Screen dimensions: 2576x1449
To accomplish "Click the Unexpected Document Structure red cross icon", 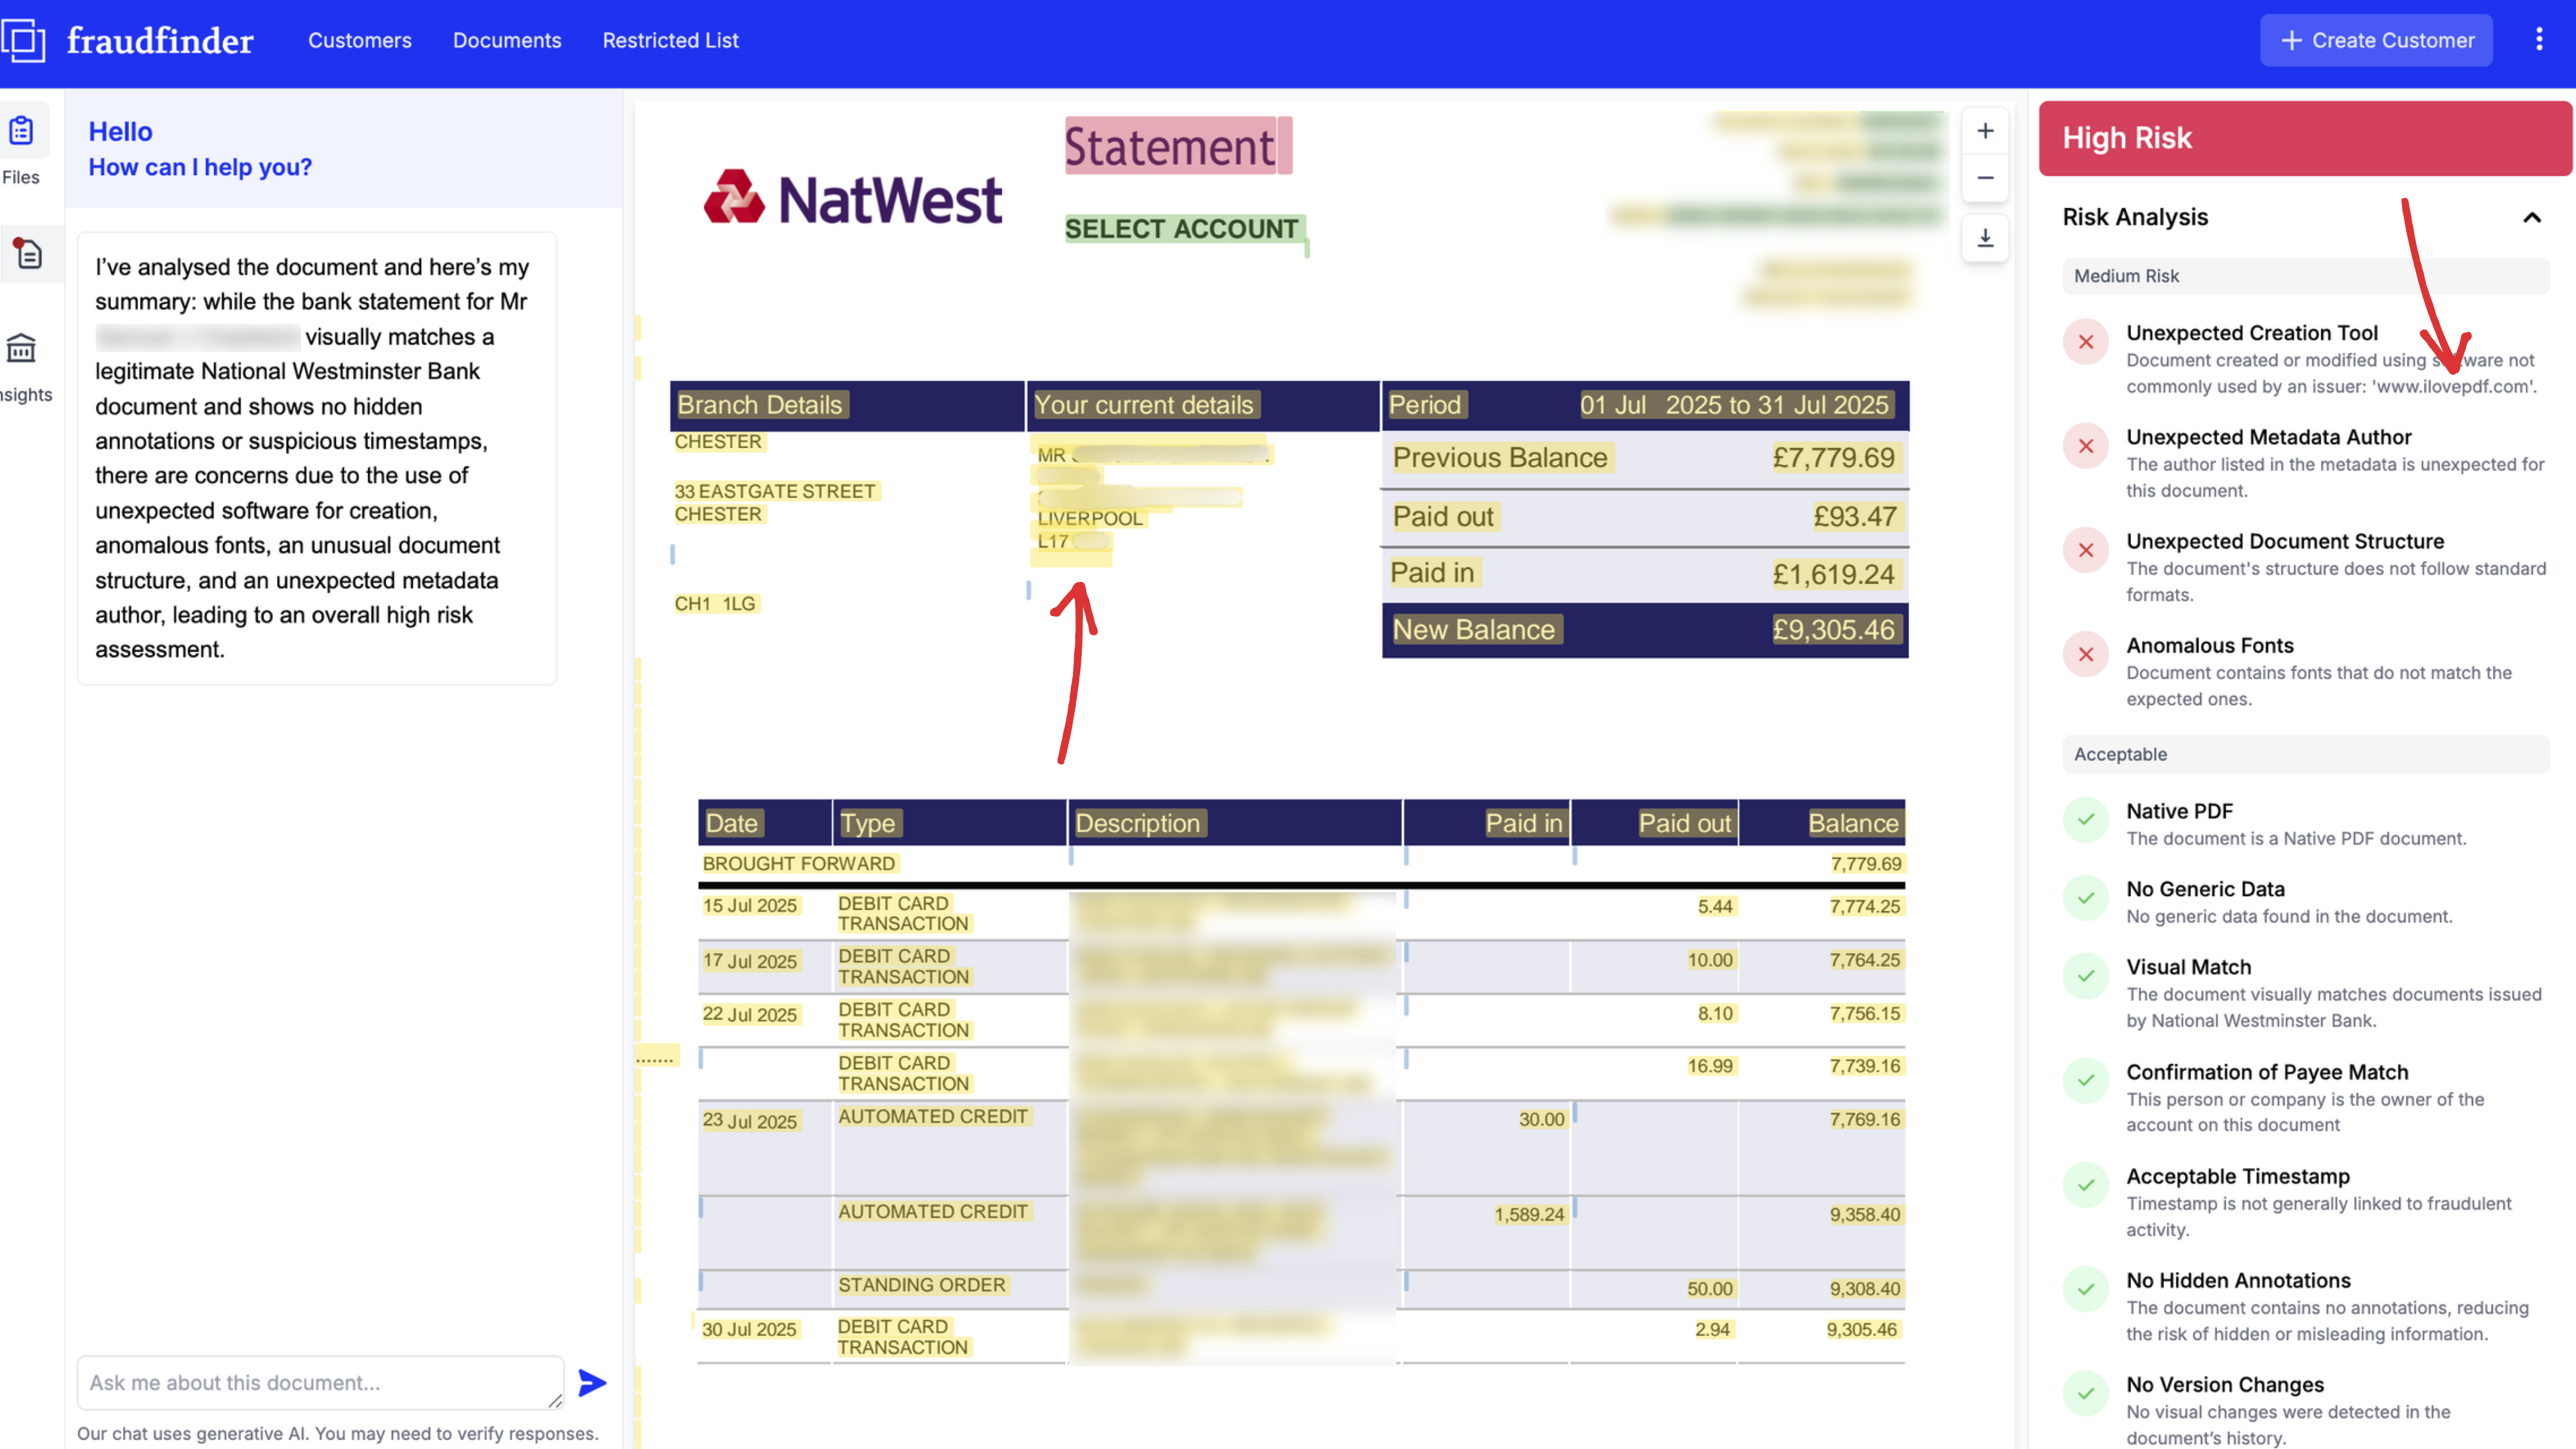I will pyautogui.click(x=2086, y=550).
